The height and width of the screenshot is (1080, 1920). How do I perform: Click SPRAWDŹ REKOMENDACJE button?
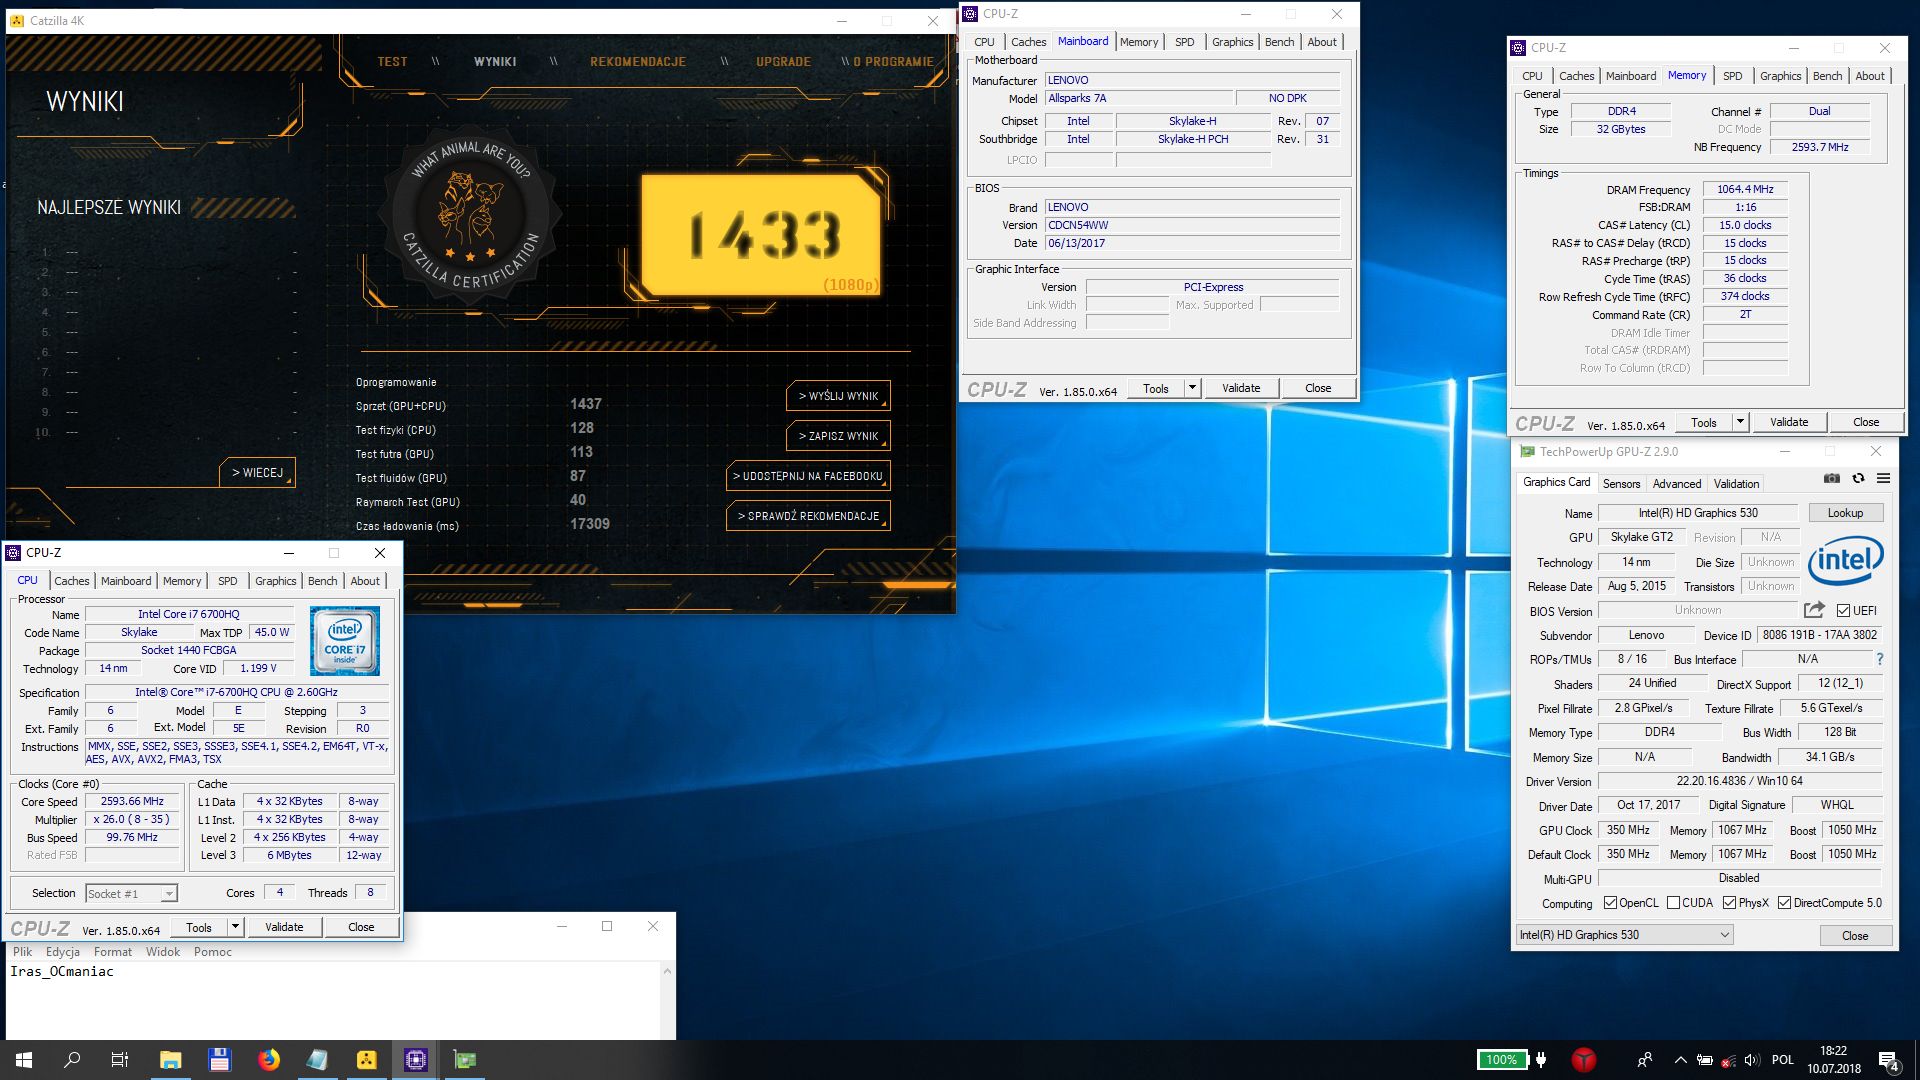[808, 516]
